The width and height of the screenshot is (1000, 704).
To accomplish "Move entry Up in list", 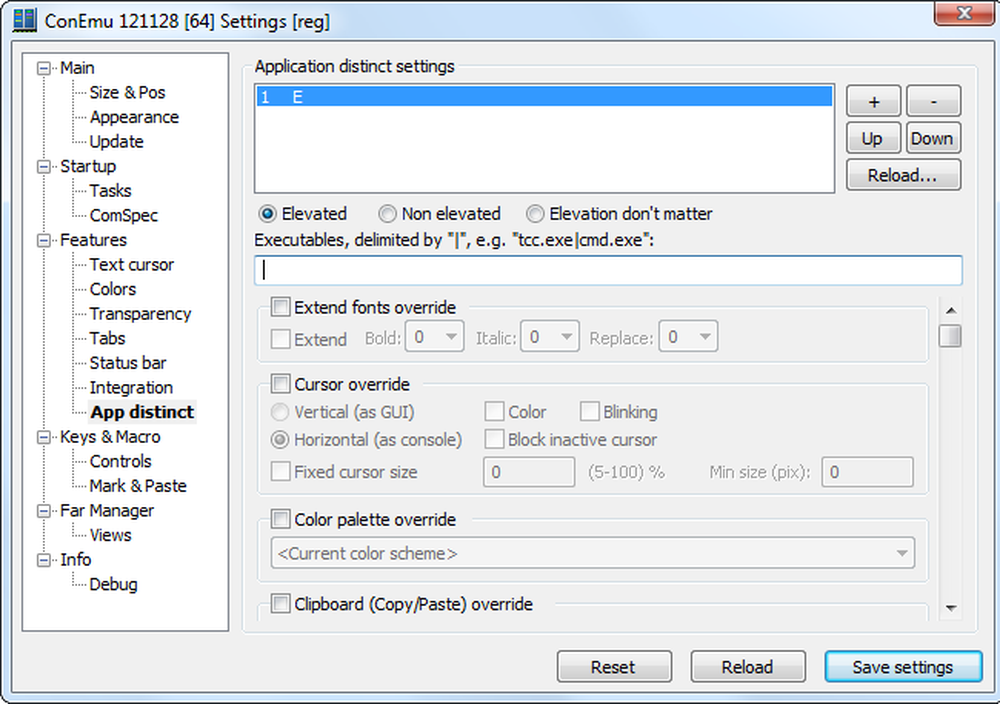I will [x=873, y=138].
